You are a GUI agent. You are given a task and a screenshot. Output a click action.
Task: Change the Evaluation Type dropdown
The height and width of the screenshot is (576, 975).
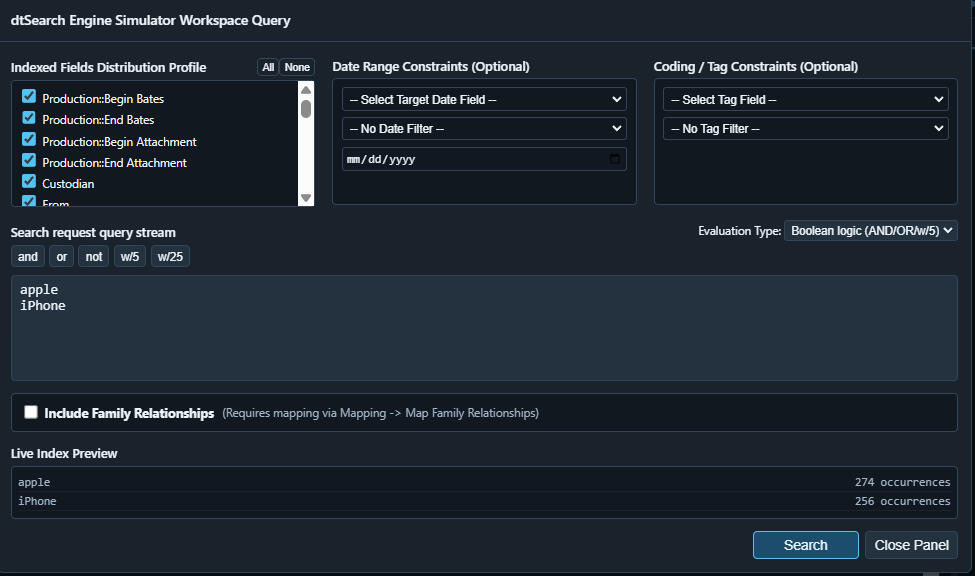pyautogui.click(x=871, y=231)
